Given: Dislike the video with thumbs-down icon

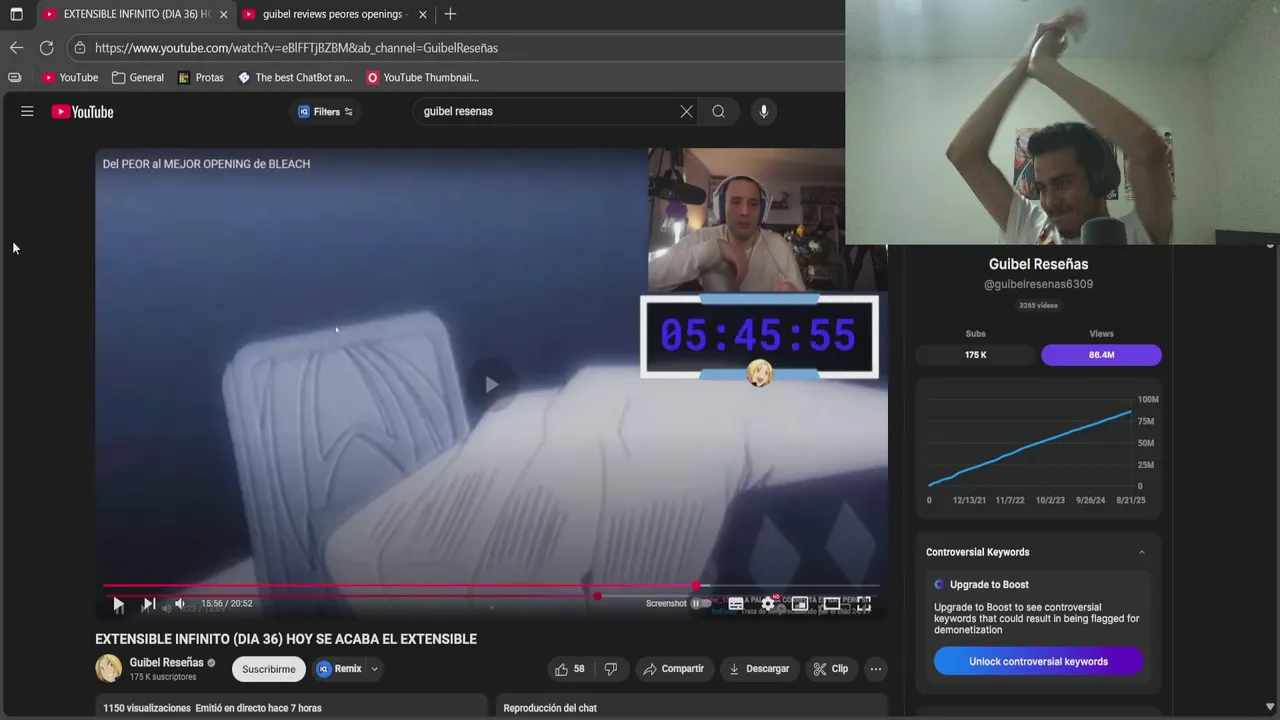Looking at the screenshot, I should coord(611,669).
